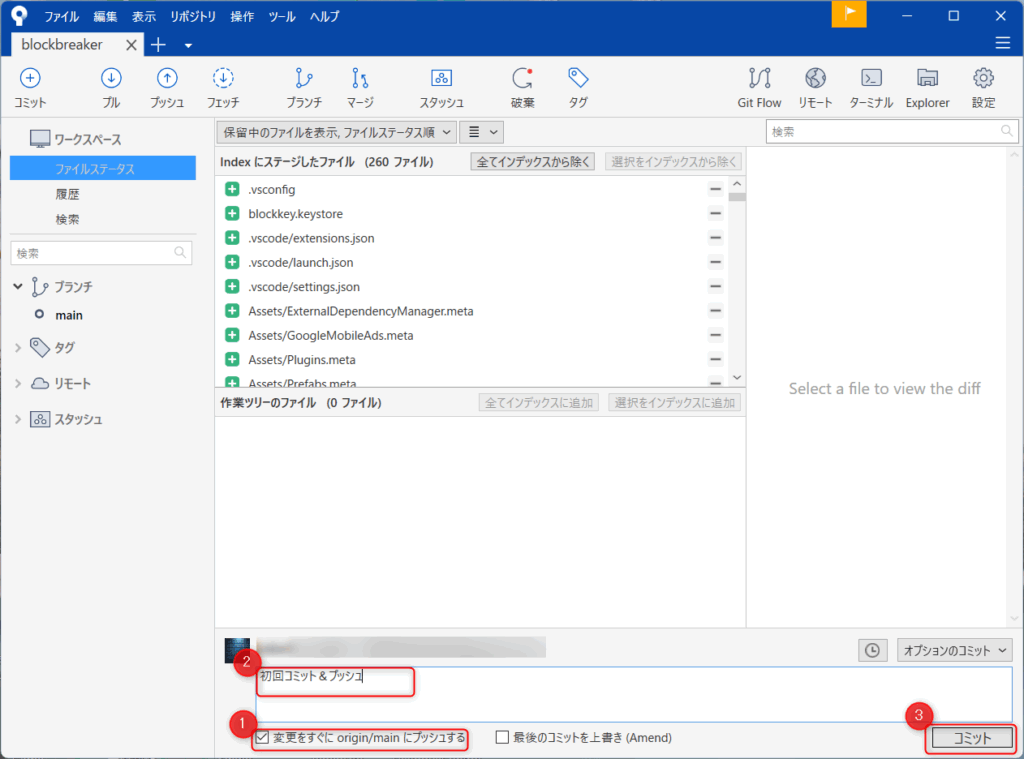The image size is (1024, 759).
Task: Click the Pull (プル) toolbar icon
Action: tap(111, 80)
